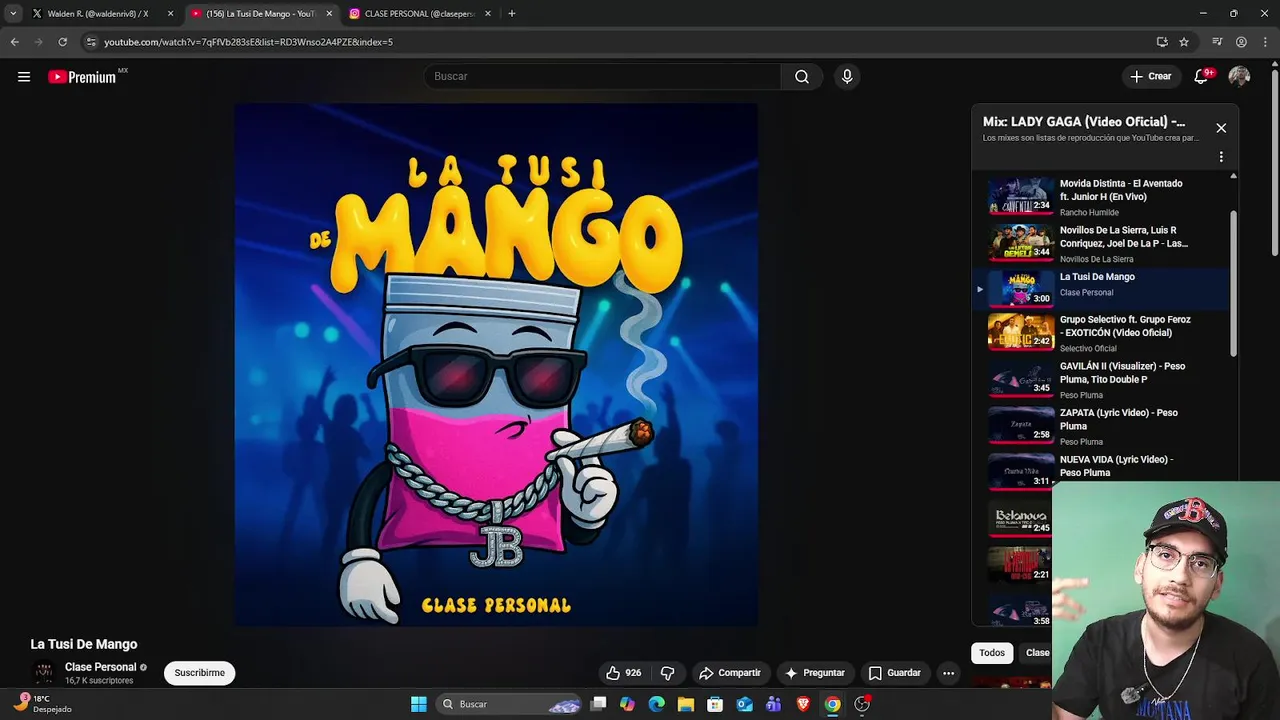Open the tab search dropdown arrow
This screenshot has height=720, width=1280.
pos(13,14)
